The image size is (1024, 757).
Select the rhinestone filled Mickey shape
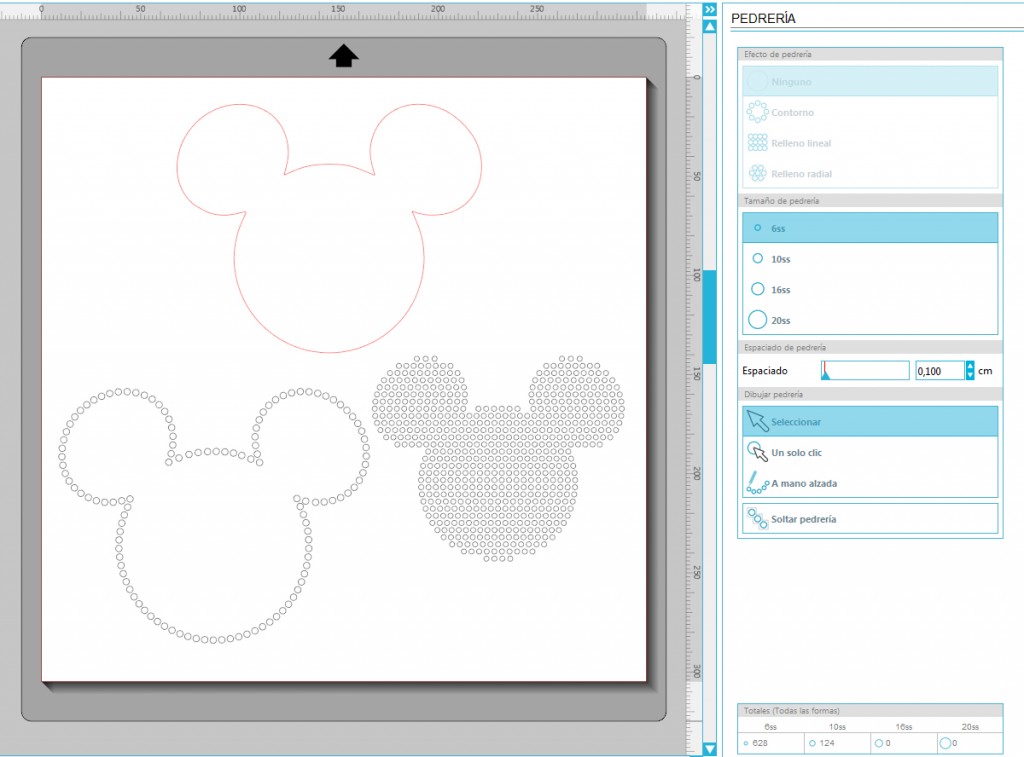click(x=498, y=459)
